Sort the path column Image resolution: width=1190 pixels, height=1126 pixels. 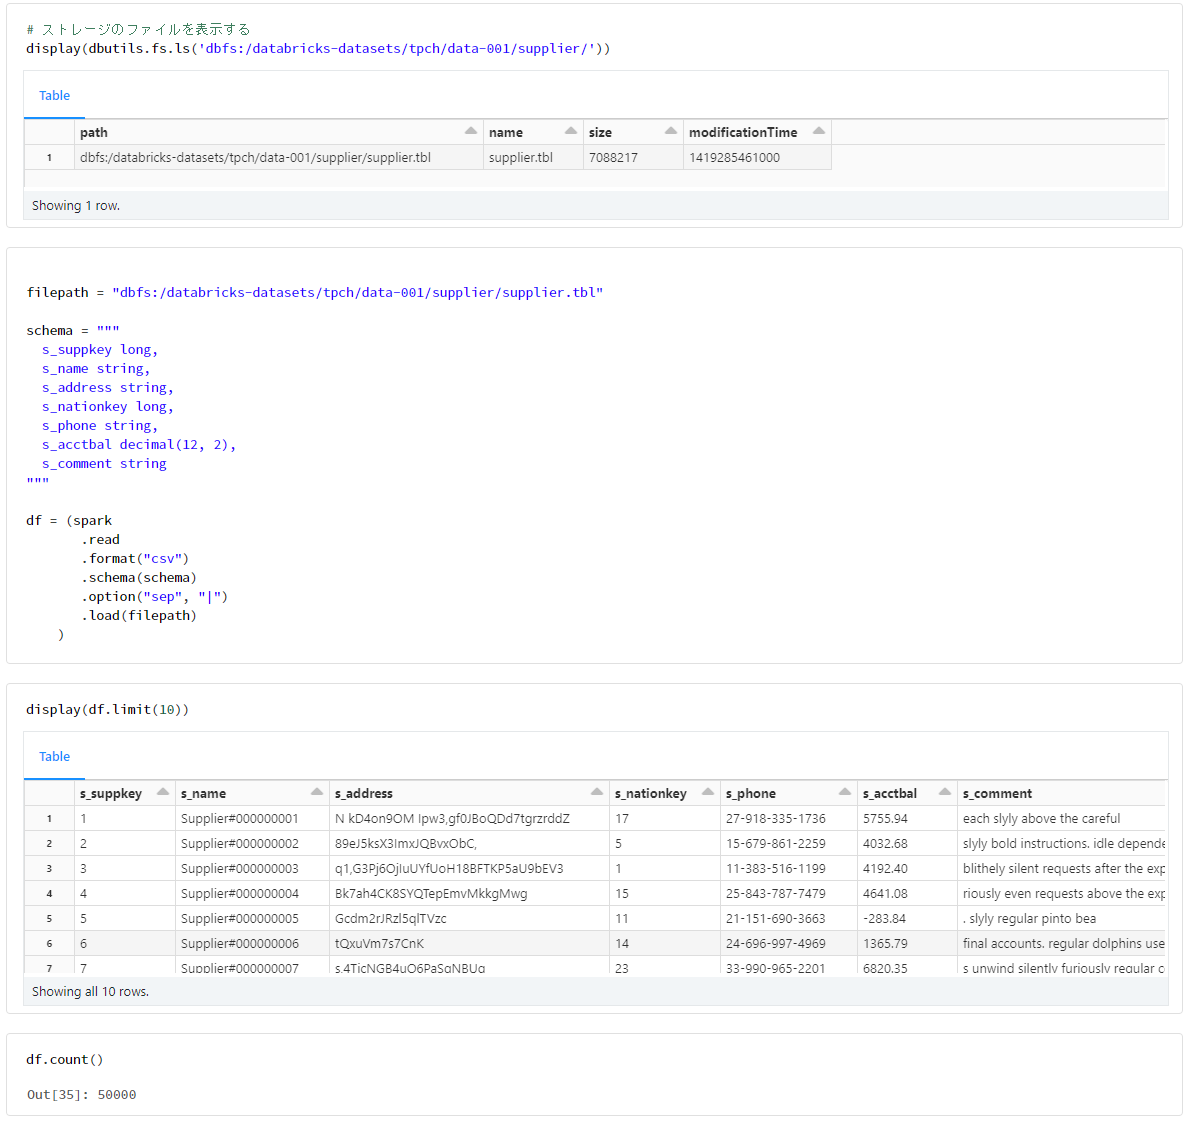click(x=470, y=130)
